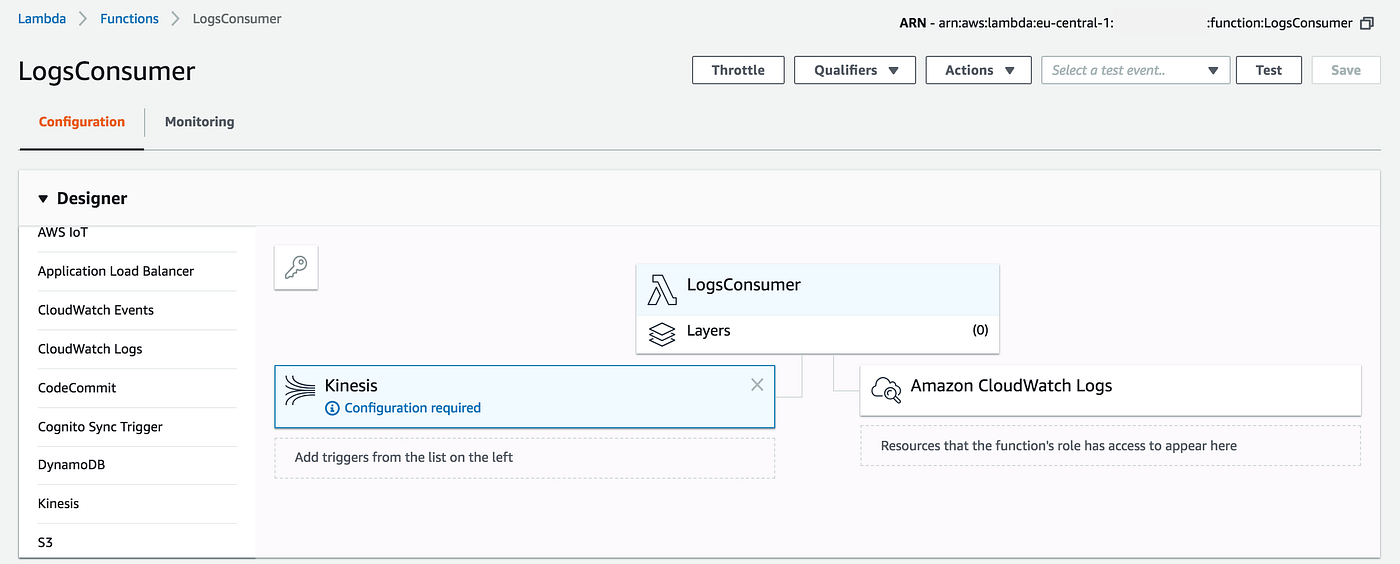Viewport: 1400px width, 564px height.
Task: Click the Amazon CloudWatch Logs cloud icon
Action: point(886,389)
